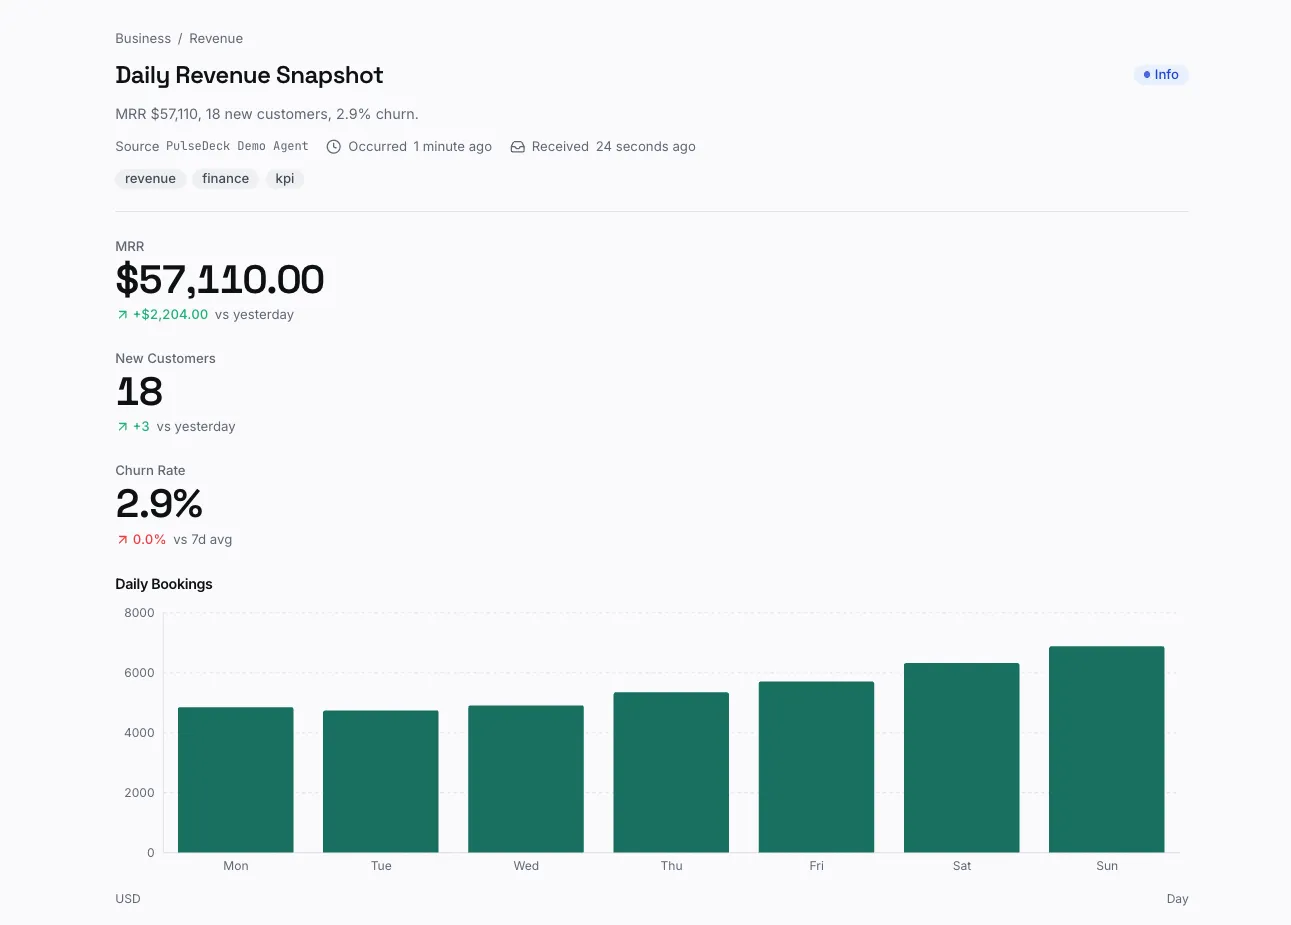Click the Monday bar in Daily Bookings
The image size is (1291, 925).
(236, 780)
